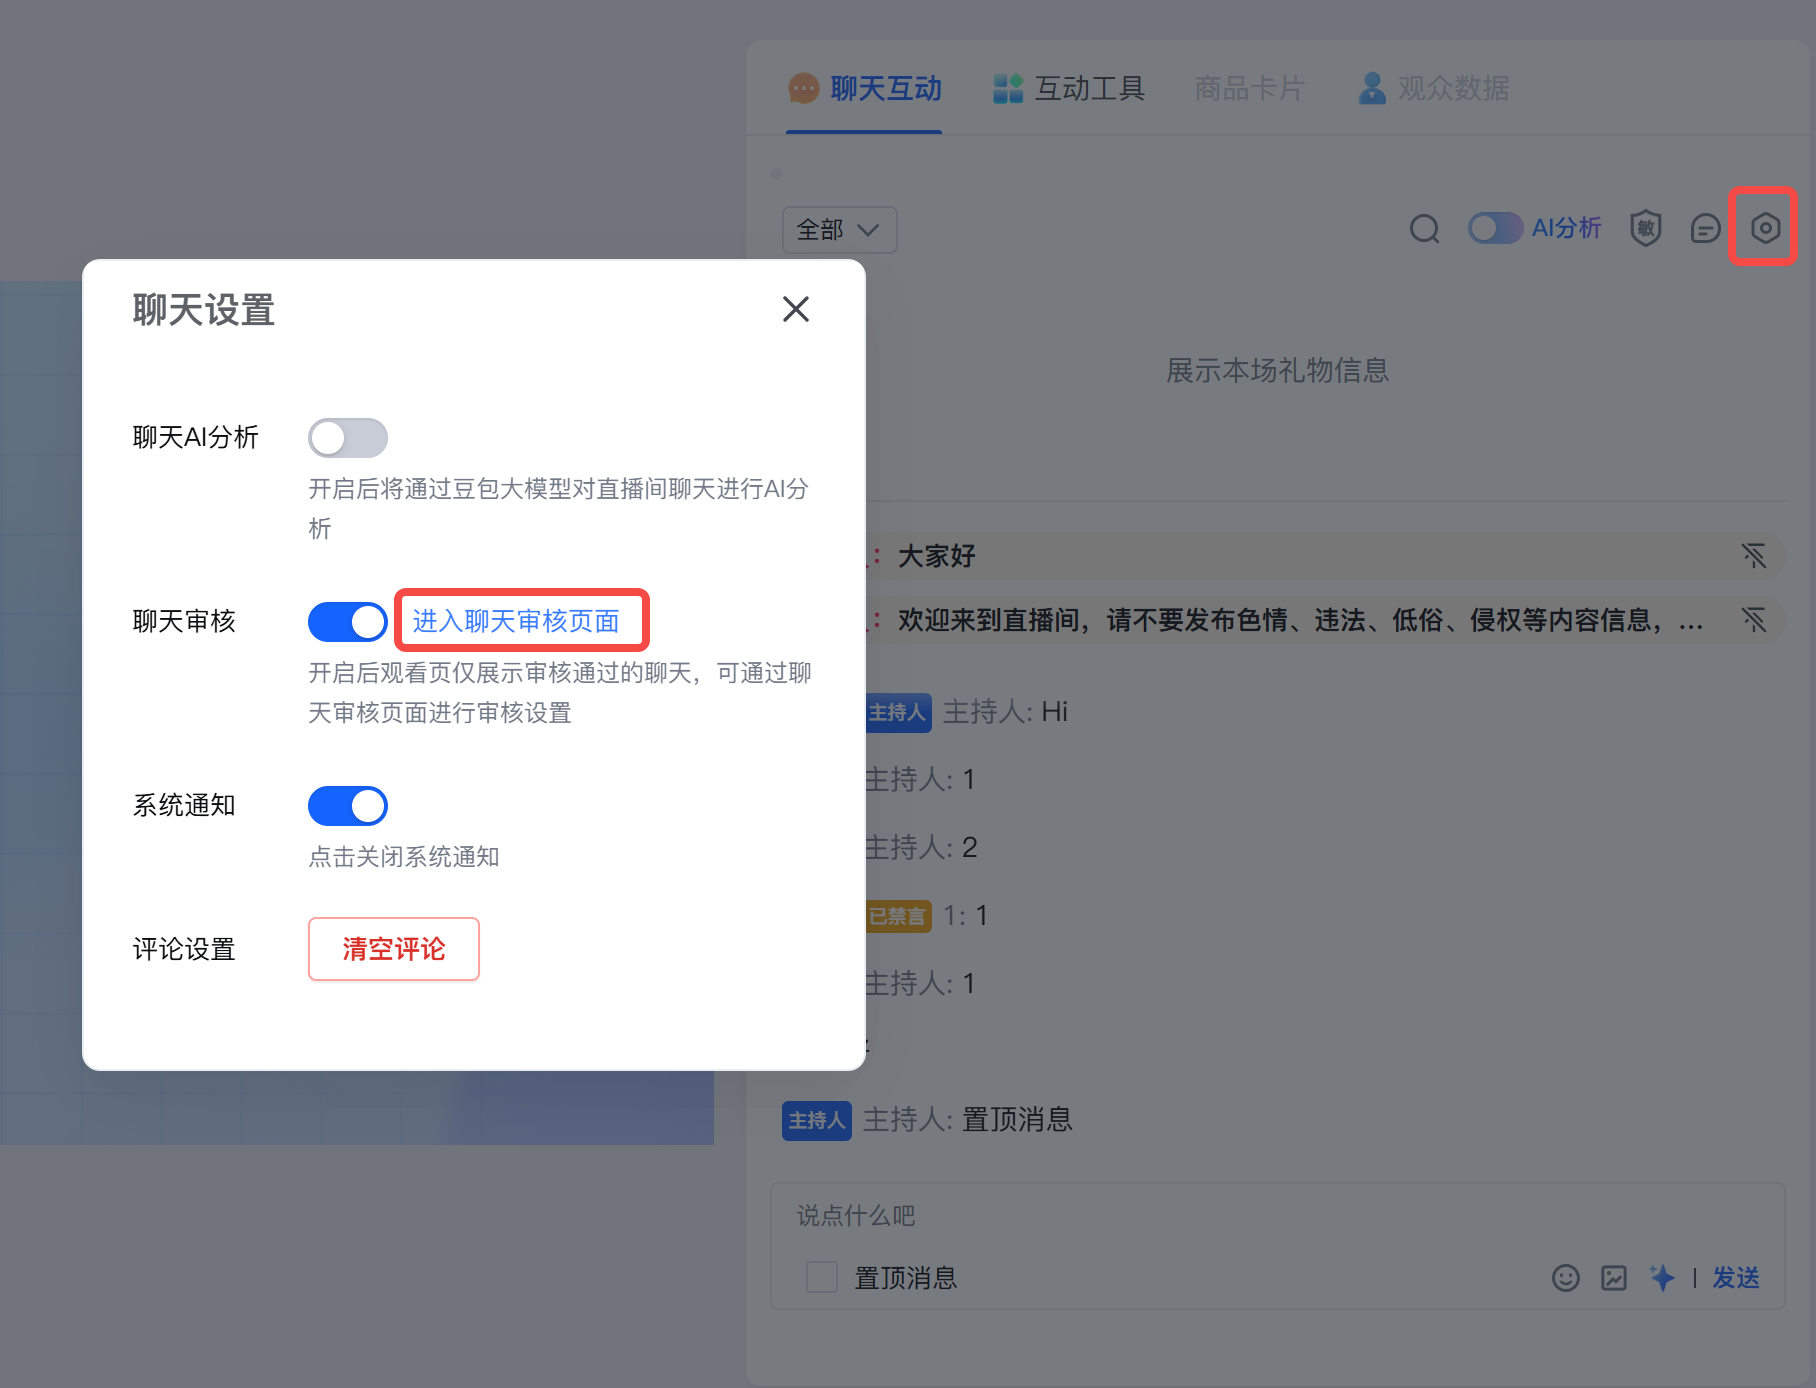Click the 观众数据 person icon
1816x1388 pixels.
point(1373,88)
